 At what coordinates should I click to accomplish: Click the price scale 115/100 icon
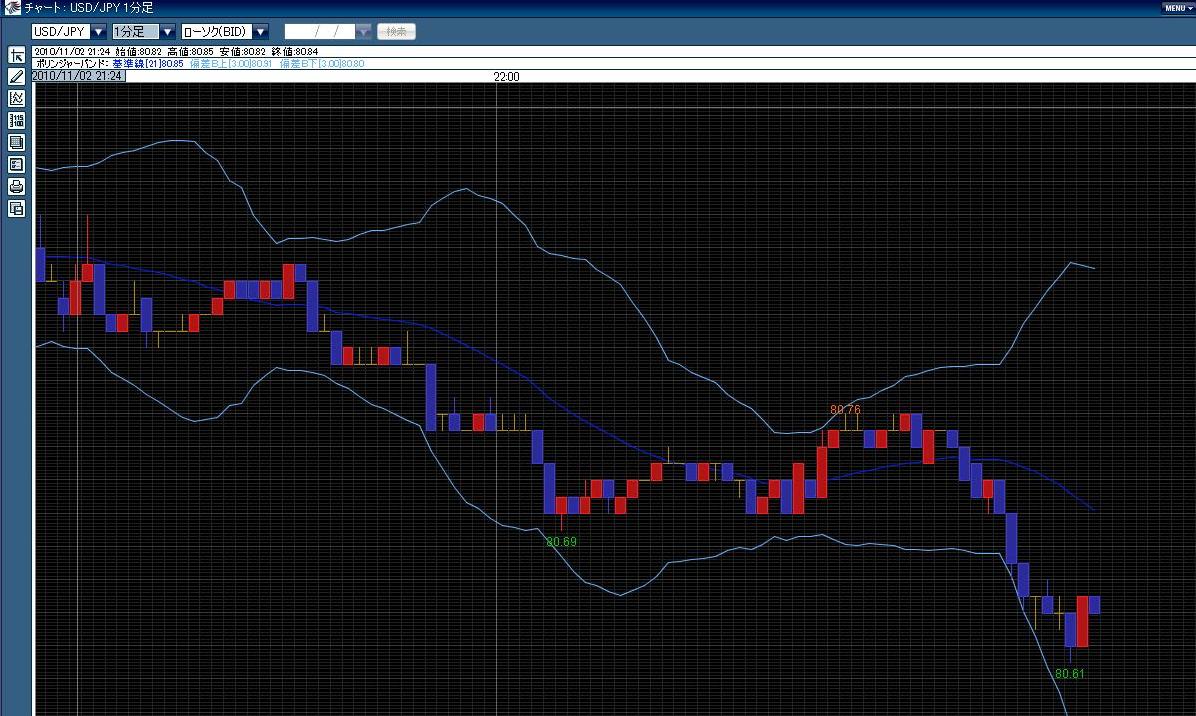coord(16,120)
